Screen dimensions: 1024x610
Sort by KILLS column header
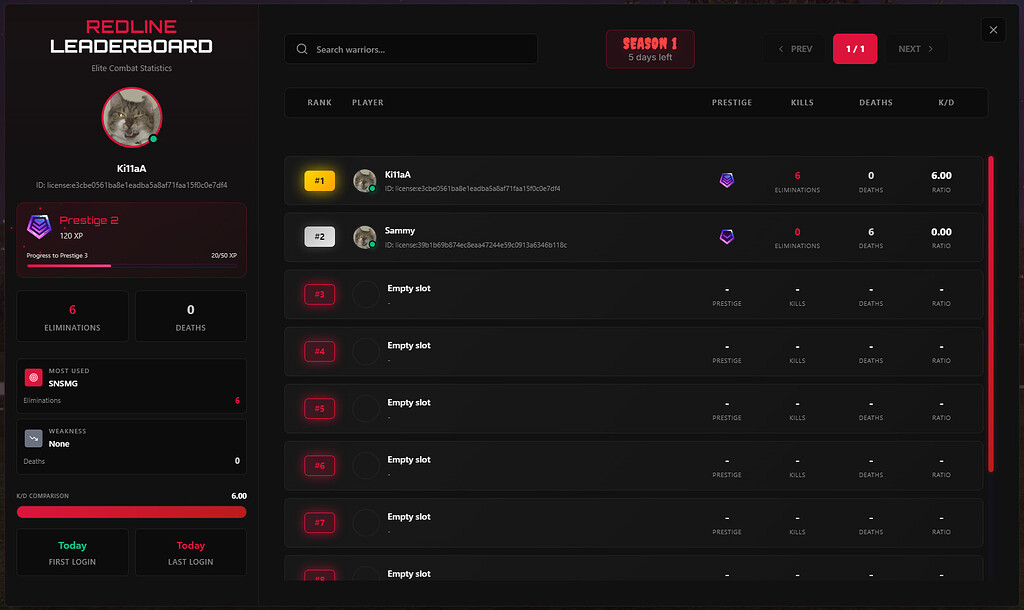coord(802,103)
